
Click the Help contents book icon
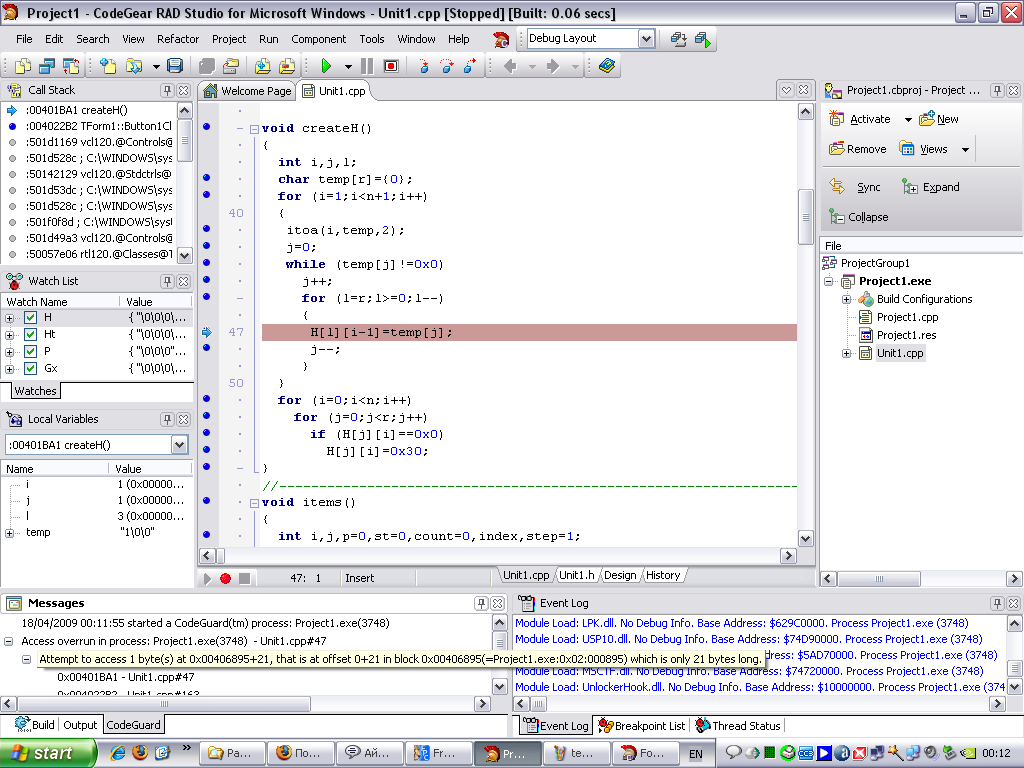tap(607, 66)
